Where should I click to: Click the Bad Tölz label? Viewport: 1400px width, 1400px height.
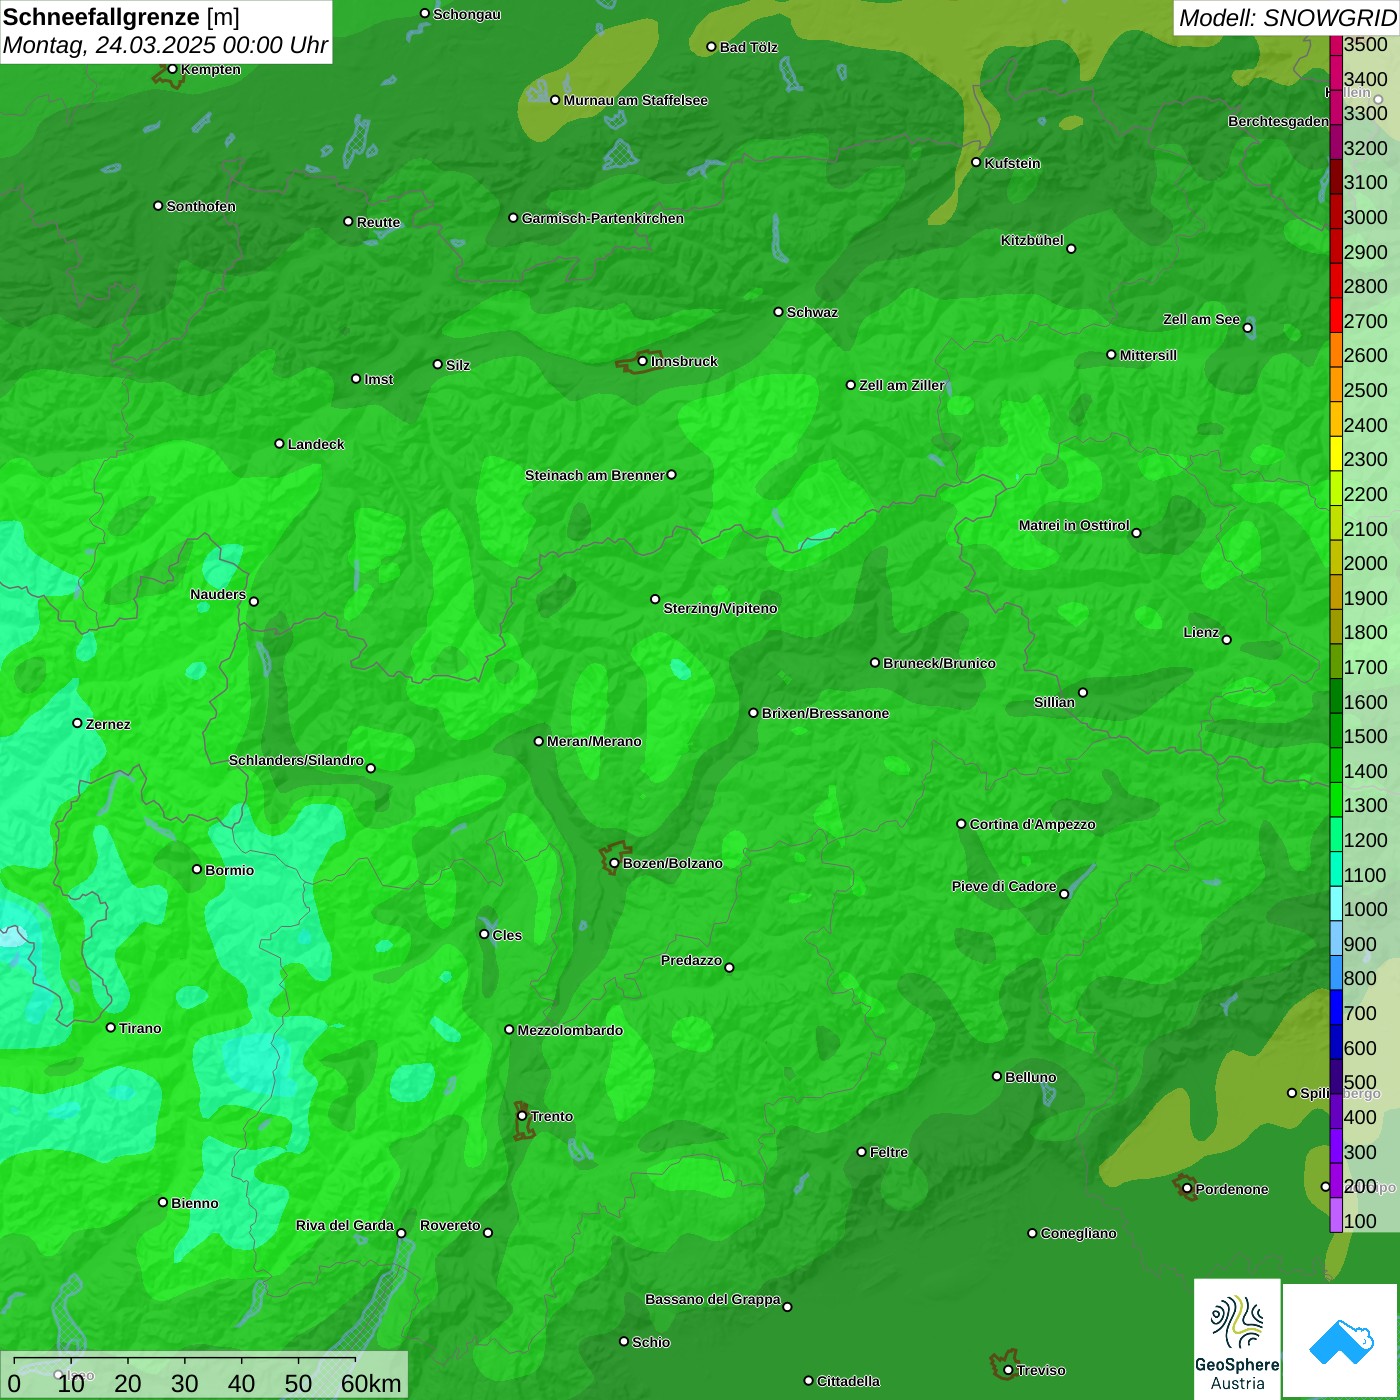click(x=748, y=47)
